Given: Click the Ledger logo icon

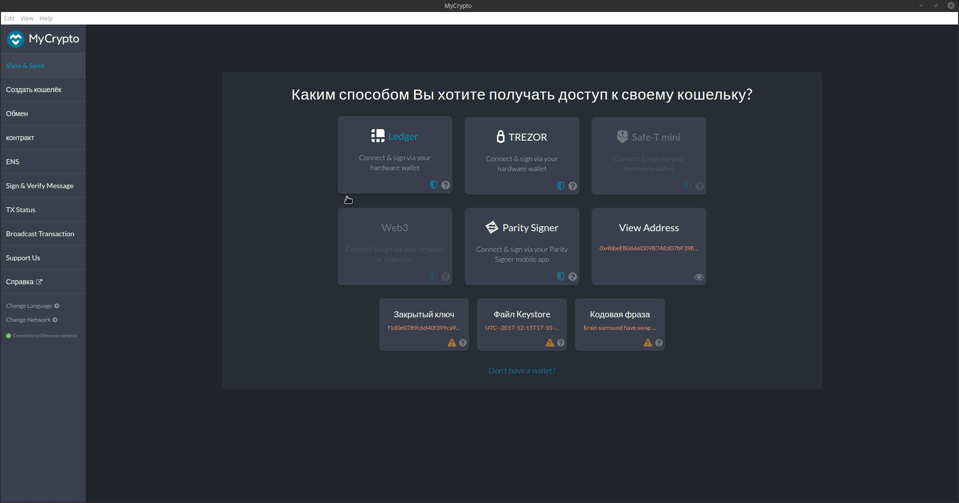Looking at the screenshot, I should click(x=378, y=135).
